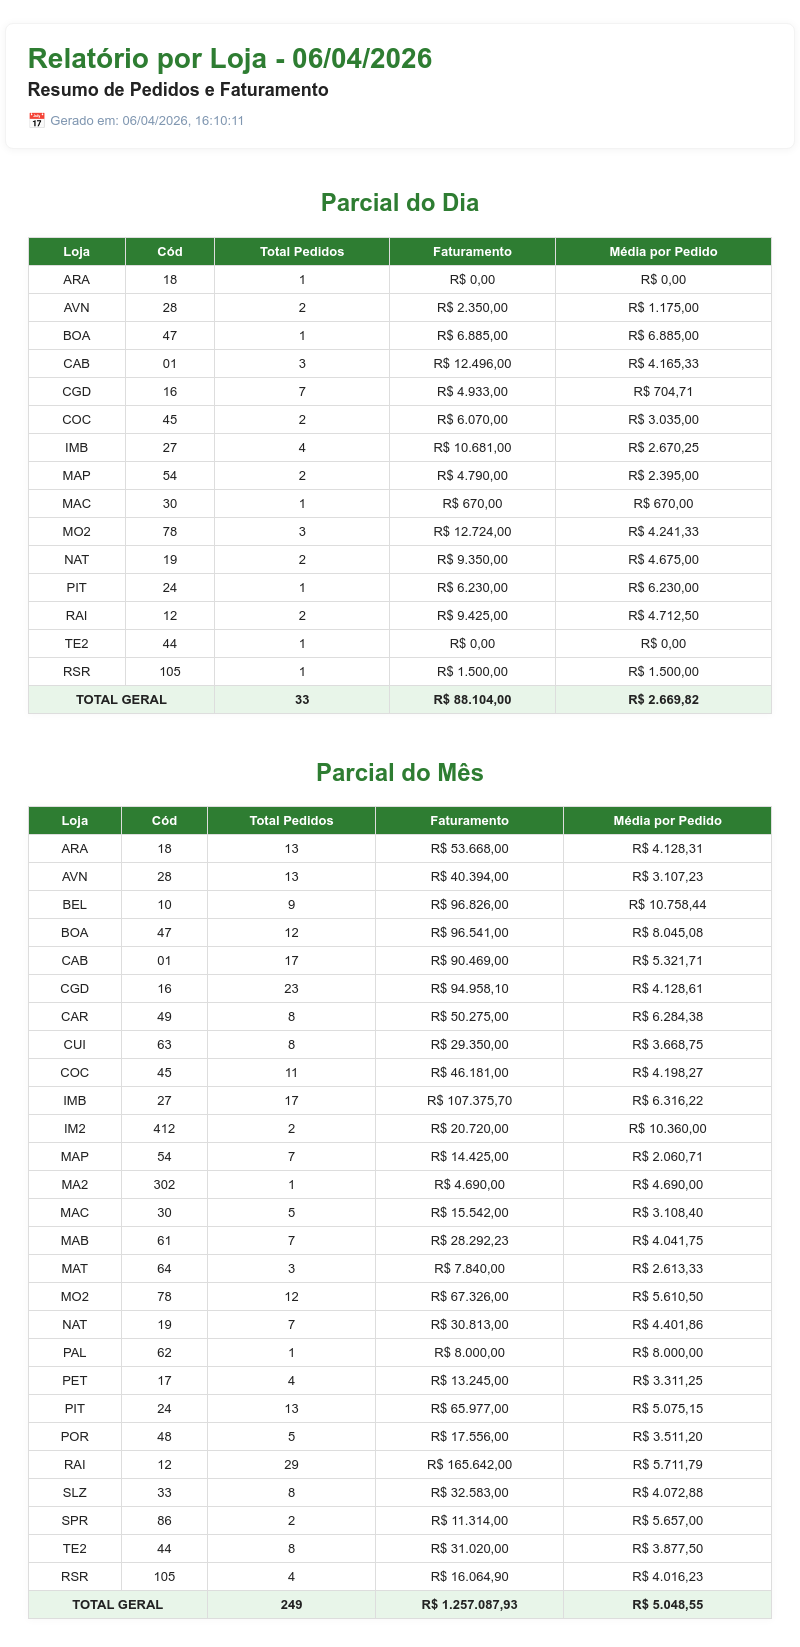Select the IM2 code 412 cell

164,1129
